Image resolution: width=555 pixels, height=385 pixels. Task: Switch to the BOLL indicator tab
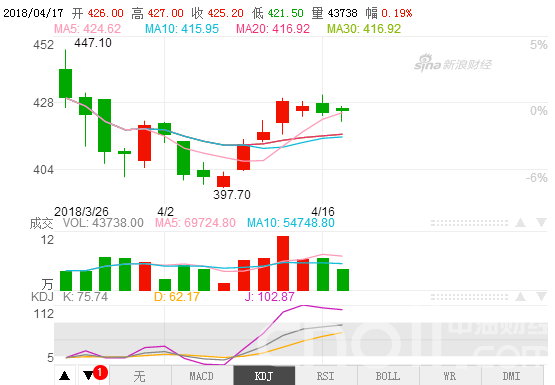388,376
